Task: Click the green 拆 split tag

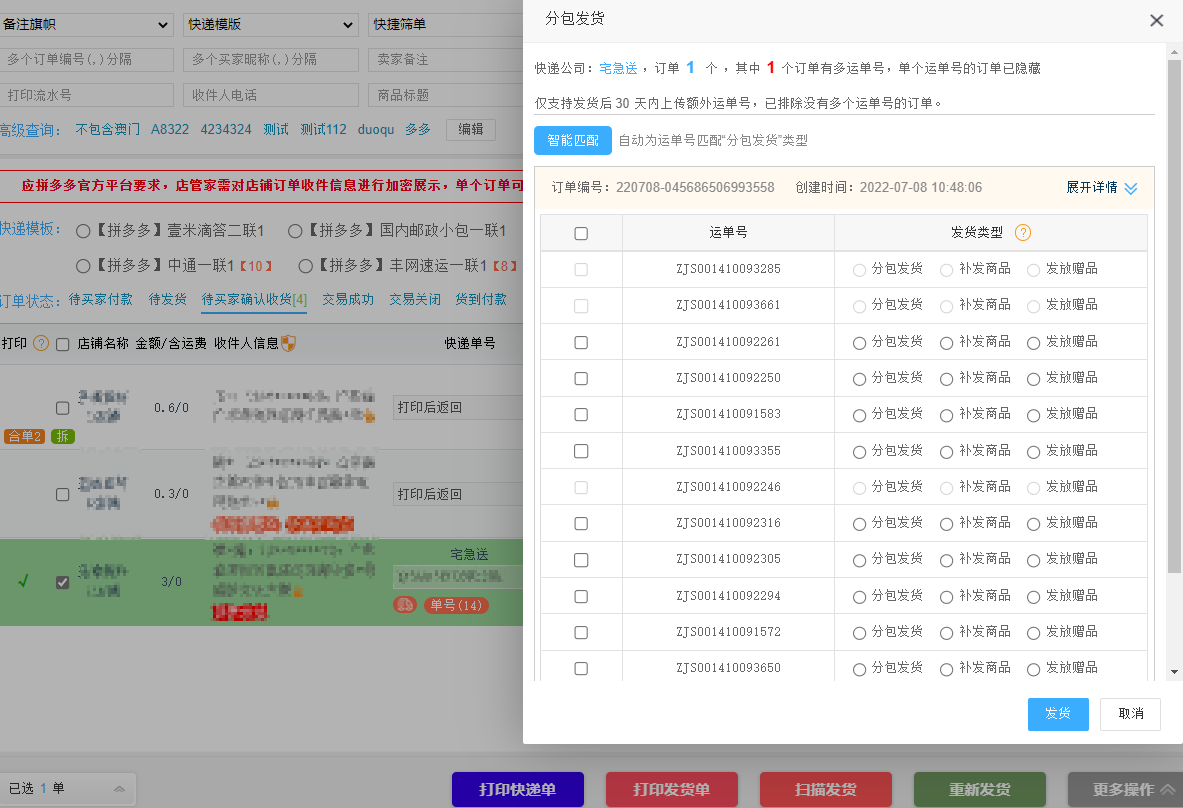Action: click(x=63, y=436)
